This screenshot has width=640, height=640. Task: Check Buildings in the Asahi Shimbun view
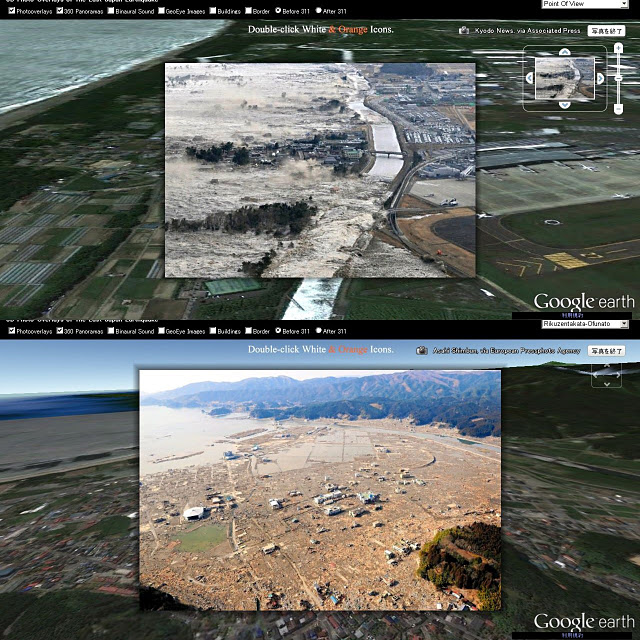click(213, 331)
